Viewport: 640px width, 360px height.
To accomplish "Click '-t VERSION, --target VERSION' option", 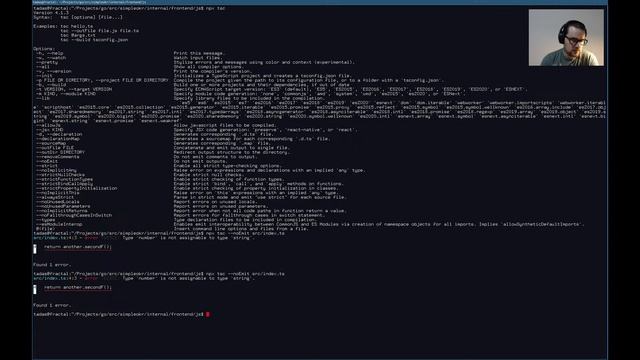I will 74,89.
